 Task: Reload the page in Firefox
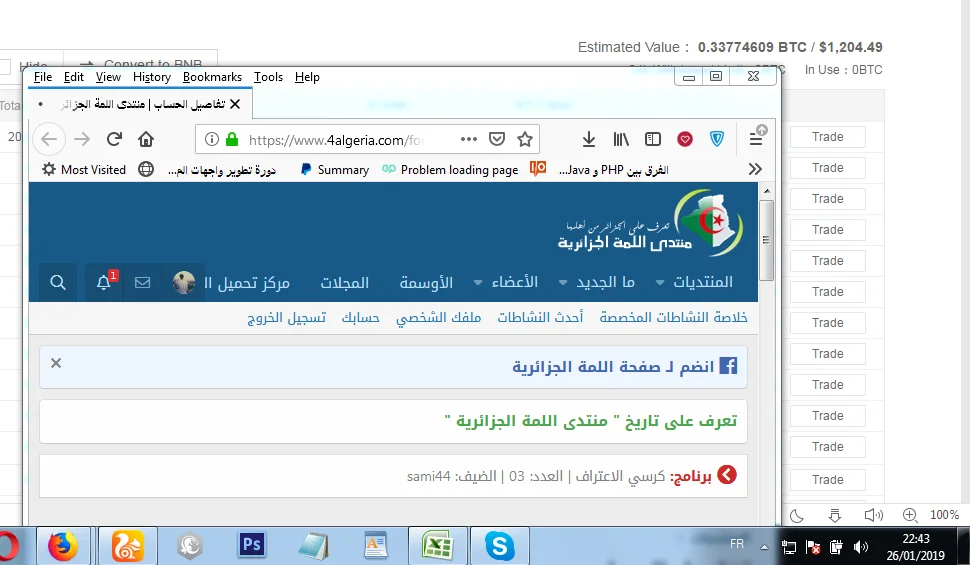point(114,139)
